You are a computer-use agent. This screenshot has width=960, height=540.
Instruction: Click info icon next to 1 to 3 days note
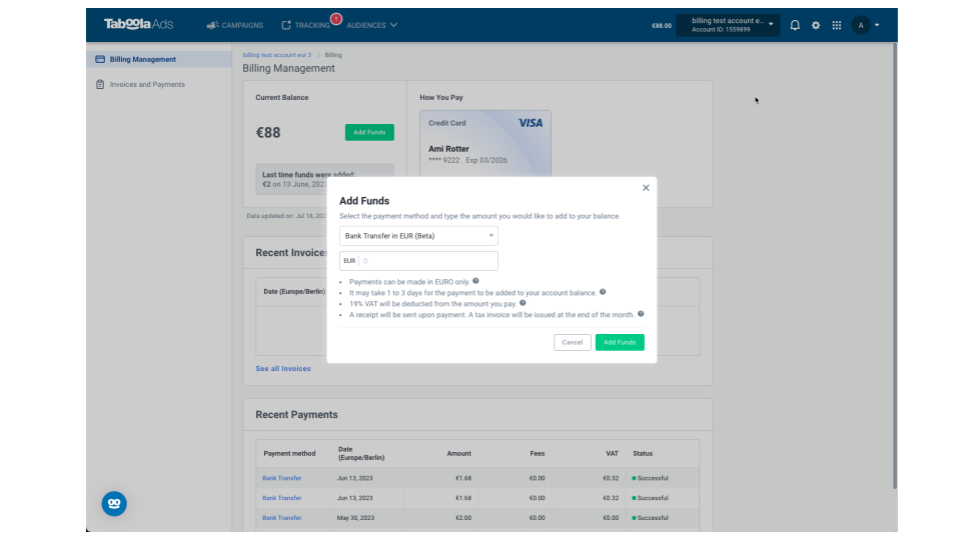click(x=602, y=292)
